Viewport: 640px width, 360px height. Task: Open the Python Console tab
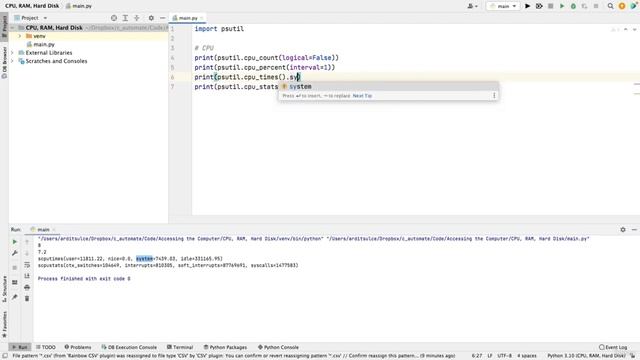click(278, 347)
